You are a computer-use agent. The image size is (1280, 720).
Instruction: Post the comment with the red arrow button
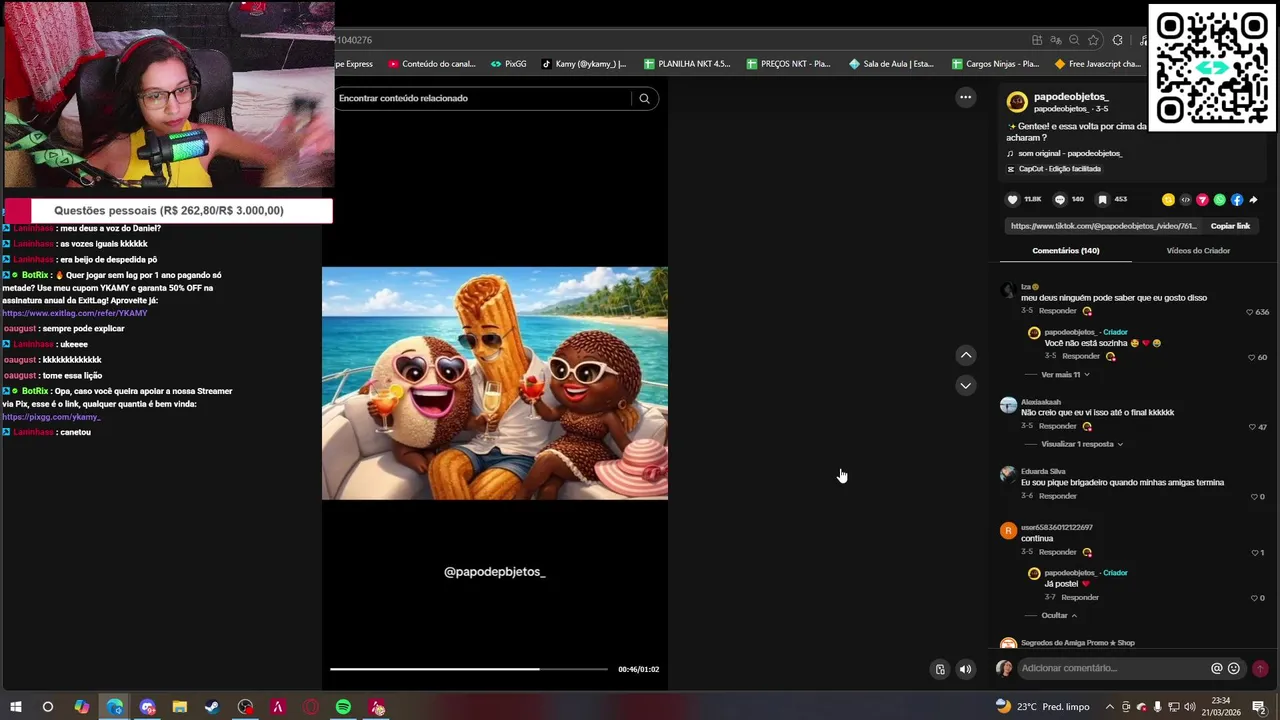click(x=1260, y=668)
